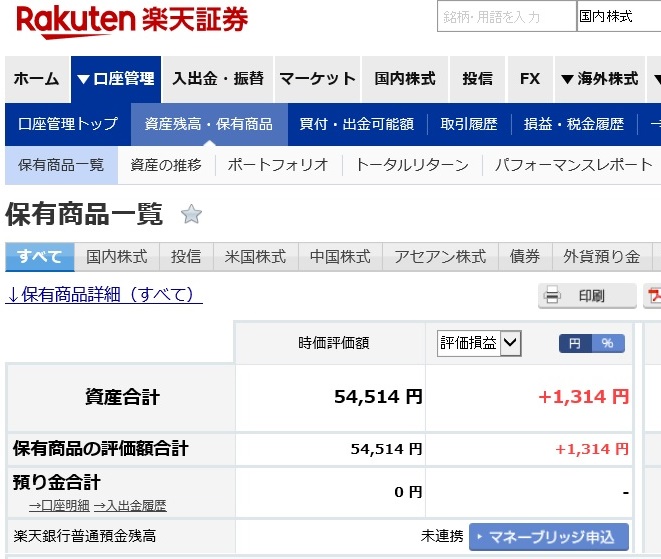Screen dimensions: 661x559
Task: Expand the 海外株式 menu
Action: pyautogui.click(x=600, y=79)
